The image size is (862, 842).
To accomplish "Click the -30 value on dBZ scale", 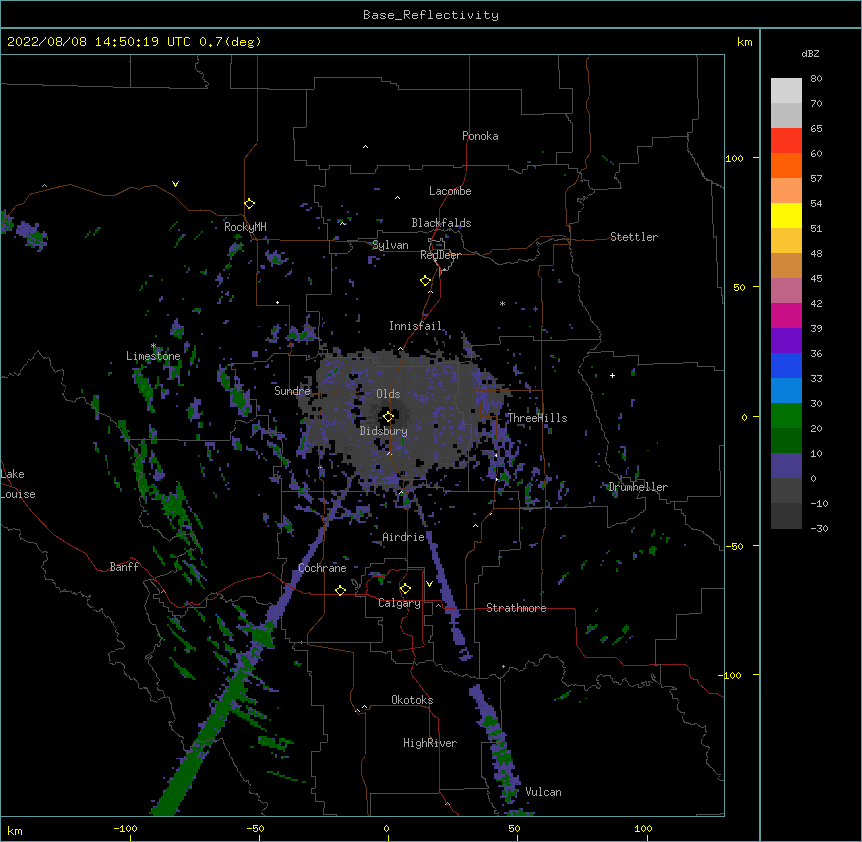I will coord(819,529).
